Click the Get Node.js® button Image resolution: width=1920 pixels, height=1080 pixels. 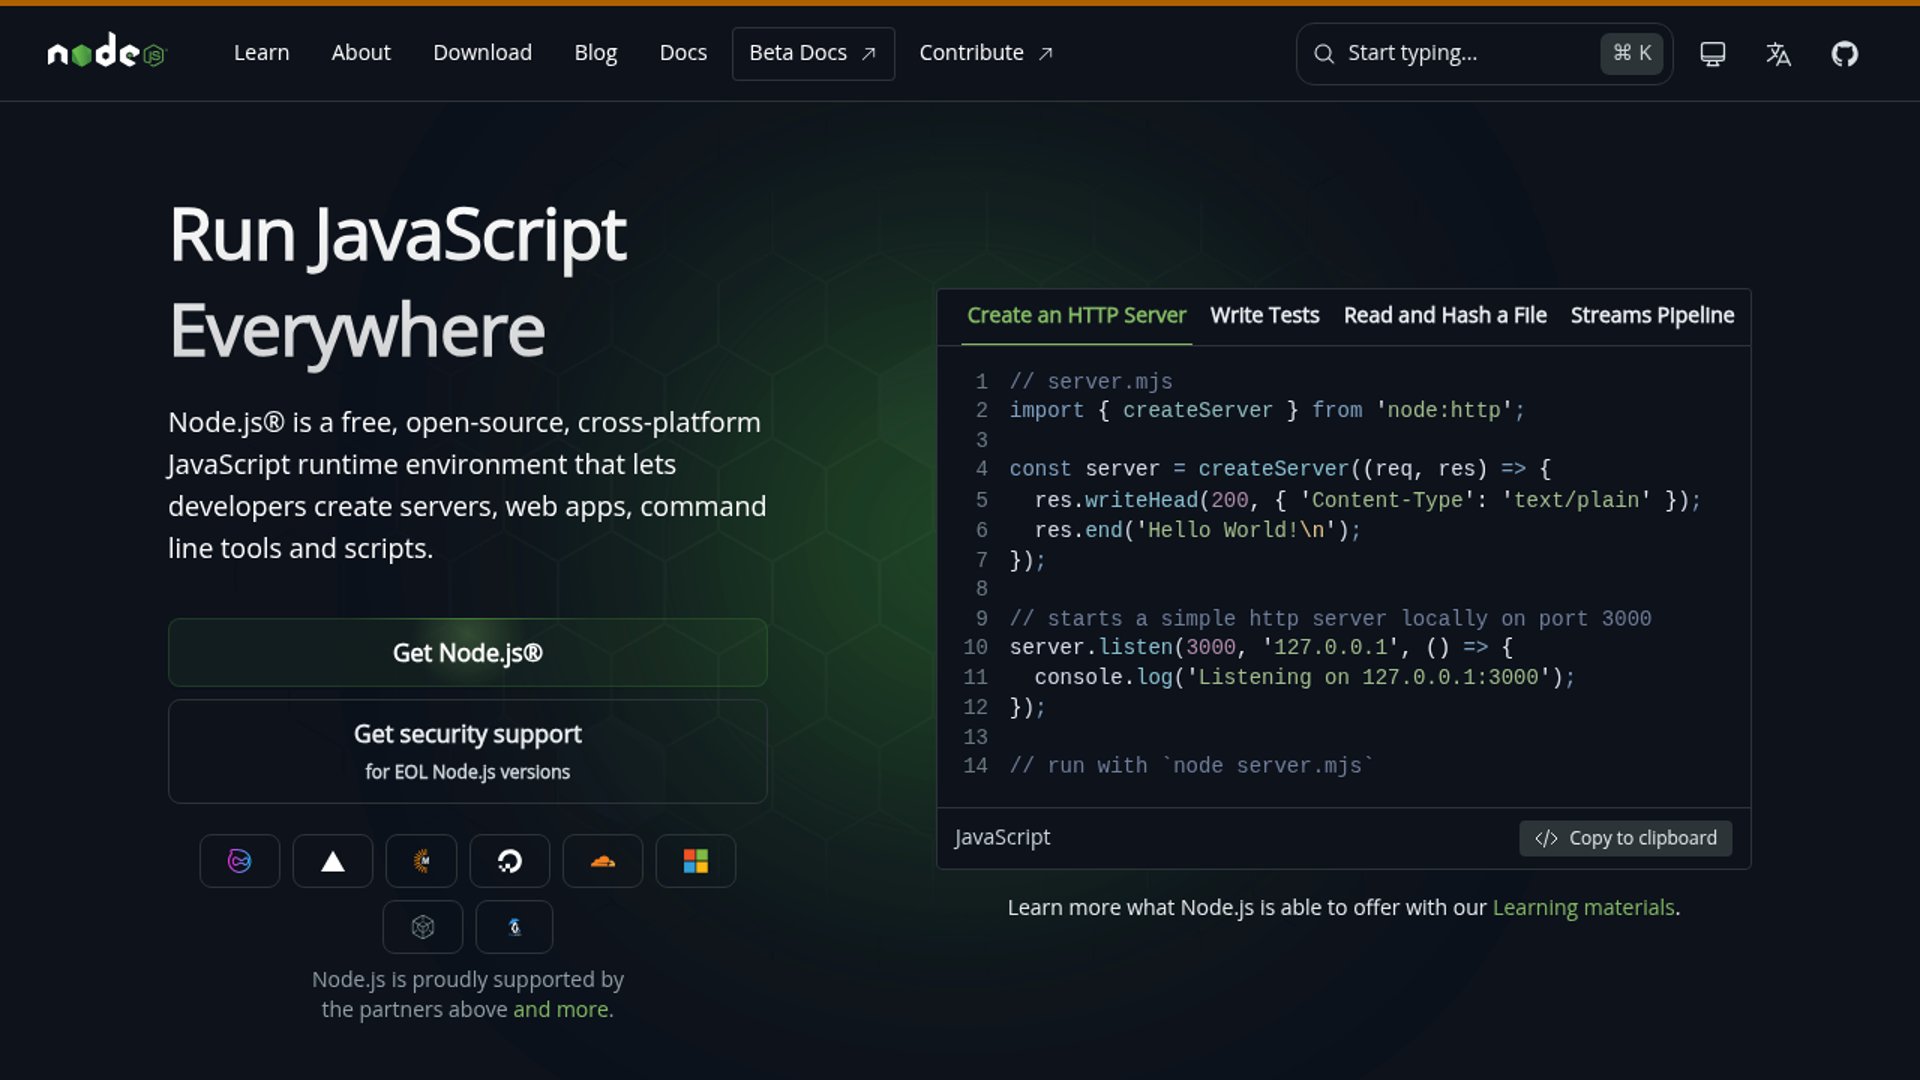coord(468,653)
